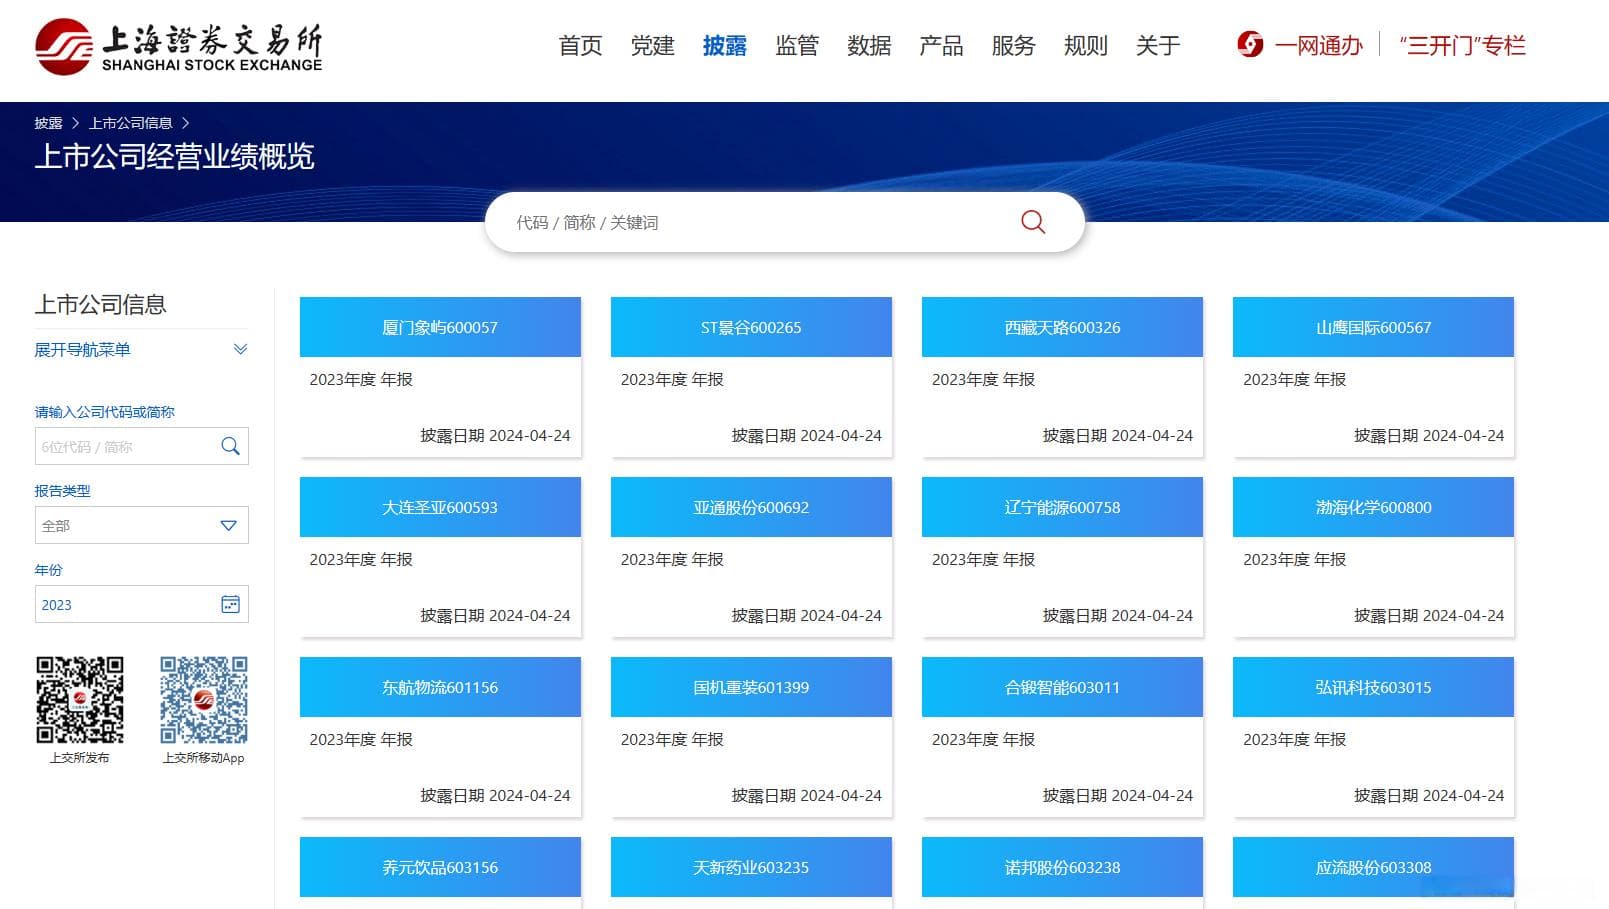Click the 上交所移动App QR code
Image resolution: width=1609 pixels, height=909 pixels.
[x=204, y=700]
